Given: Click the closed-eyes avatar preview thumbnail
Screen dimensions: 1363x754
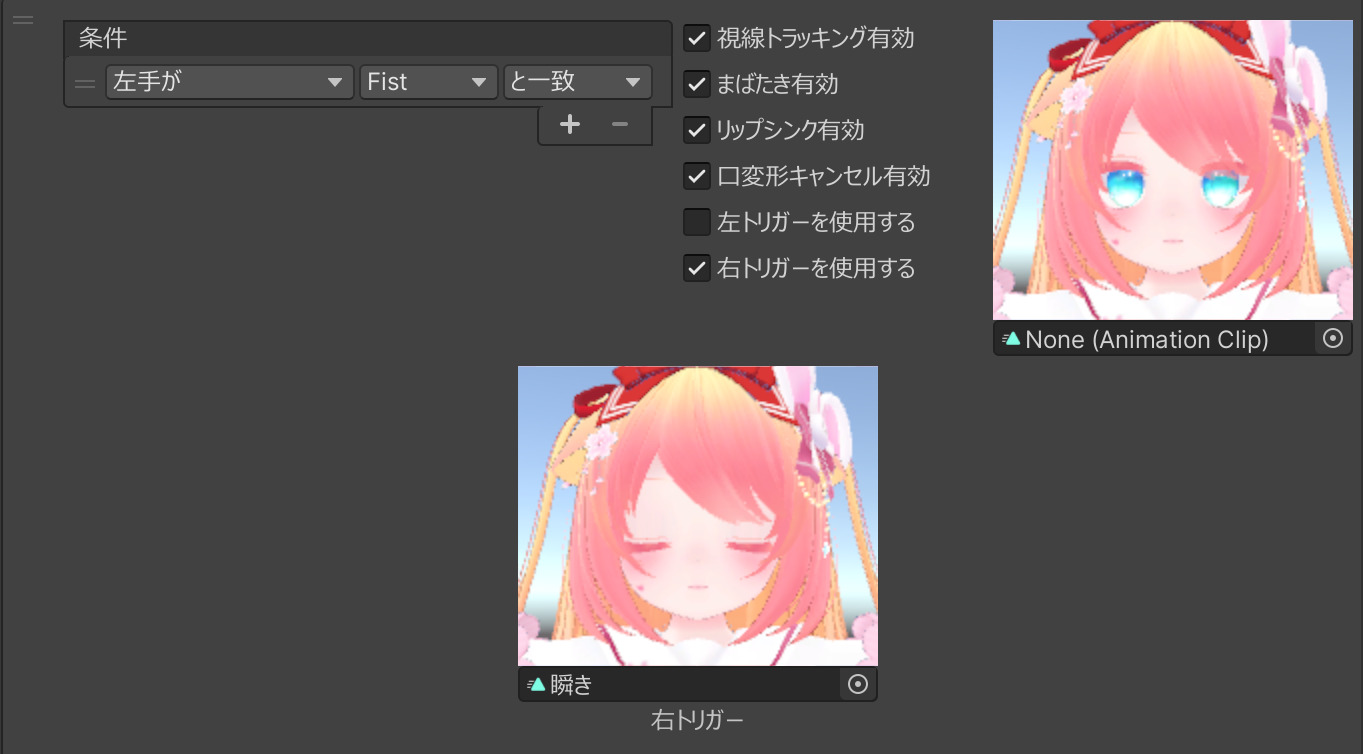Looking at the screenshot, I should click(x=698, y=516).
